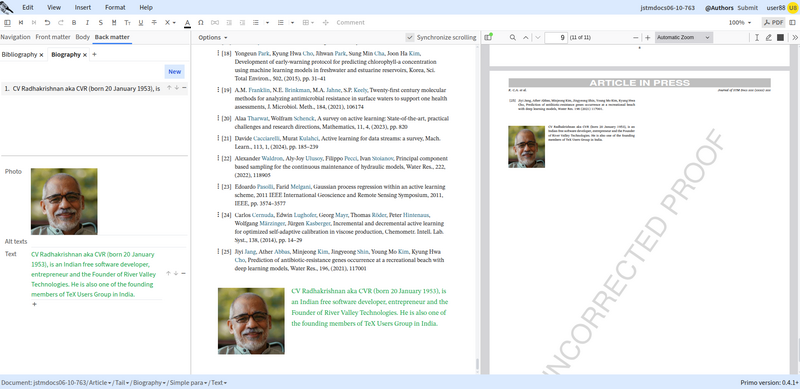Click the author photo in the editor
This screenshot has width=800, height=389.
[251, 321]
